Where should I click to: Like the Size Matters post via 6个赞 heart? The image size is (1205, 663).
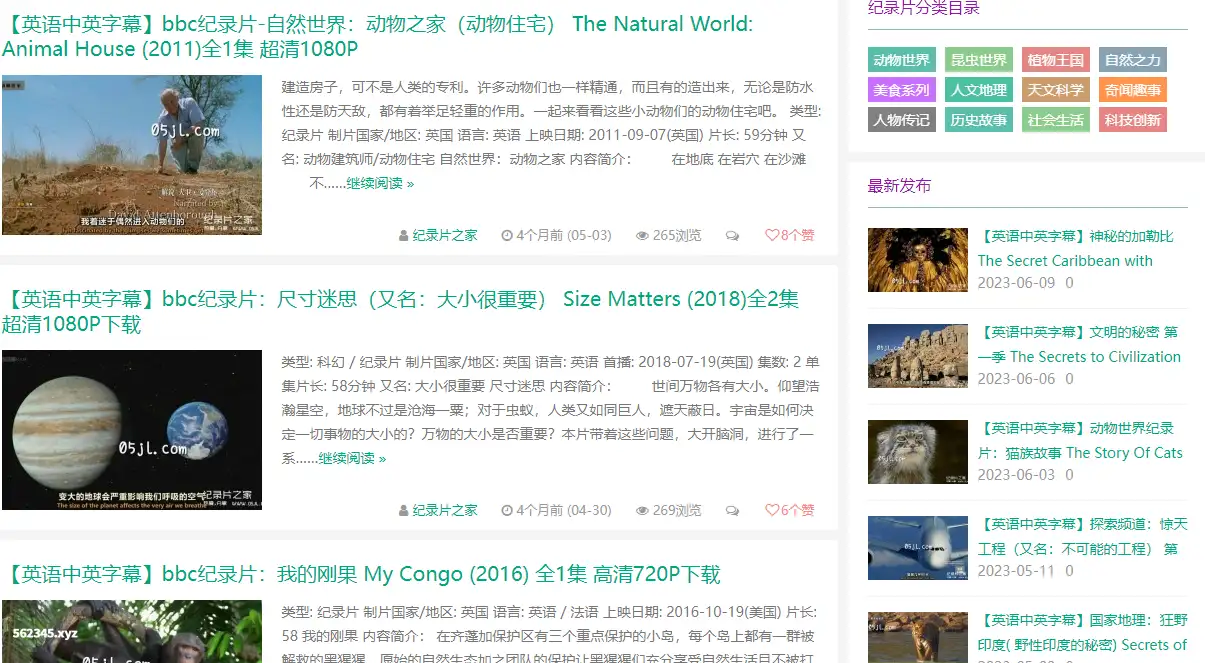coord(790,510)
